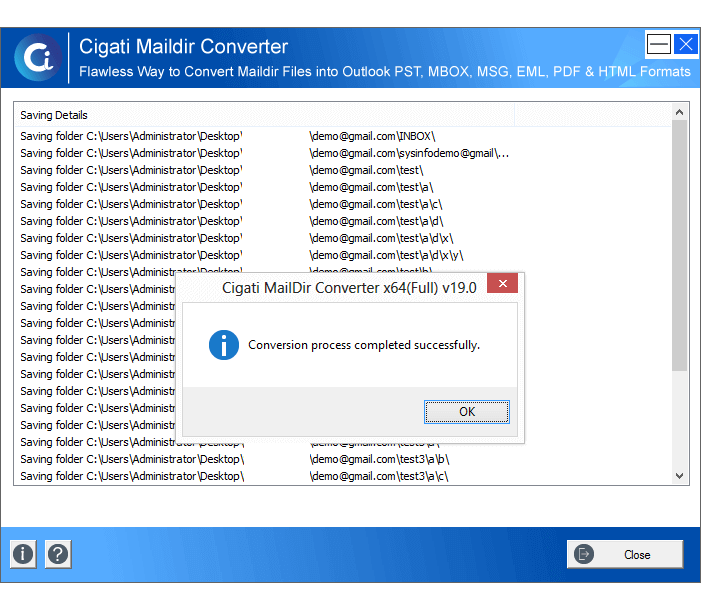This screenshot has width=701, height=611.
Task: Click the 'Cigati Maildir Converter' header title
Action: coord(183,46)
